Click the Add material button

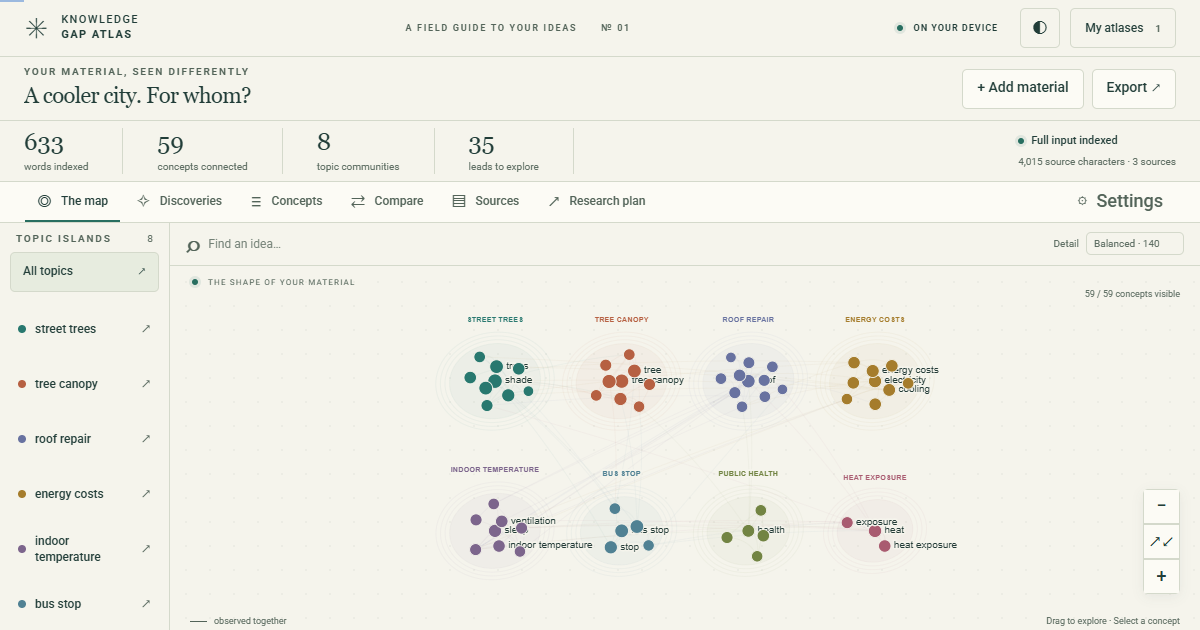click(1023, 88)
